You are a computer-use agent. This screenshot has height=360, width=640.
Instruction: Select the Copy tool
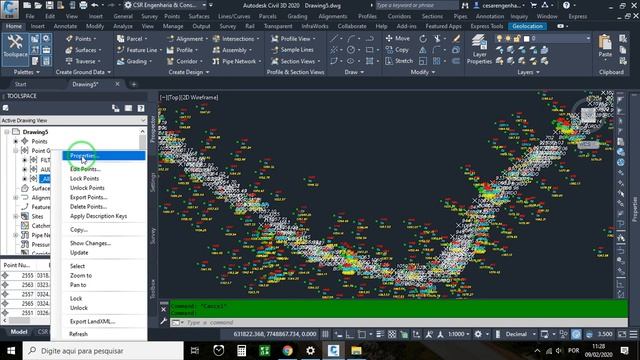[x=397, y=50]
